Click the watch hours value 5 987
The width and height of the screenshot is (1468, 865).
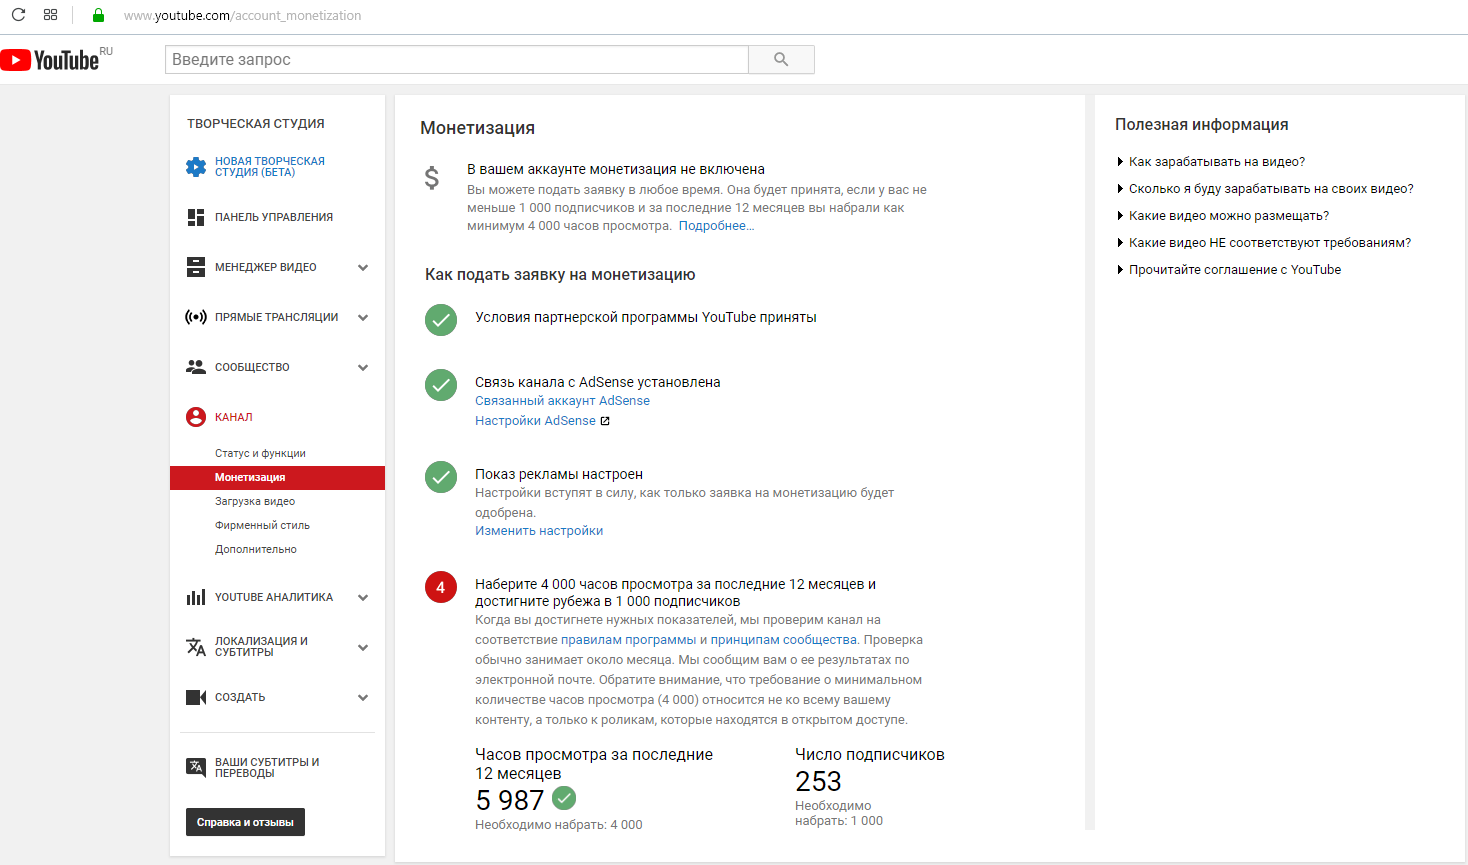point(510,800)
